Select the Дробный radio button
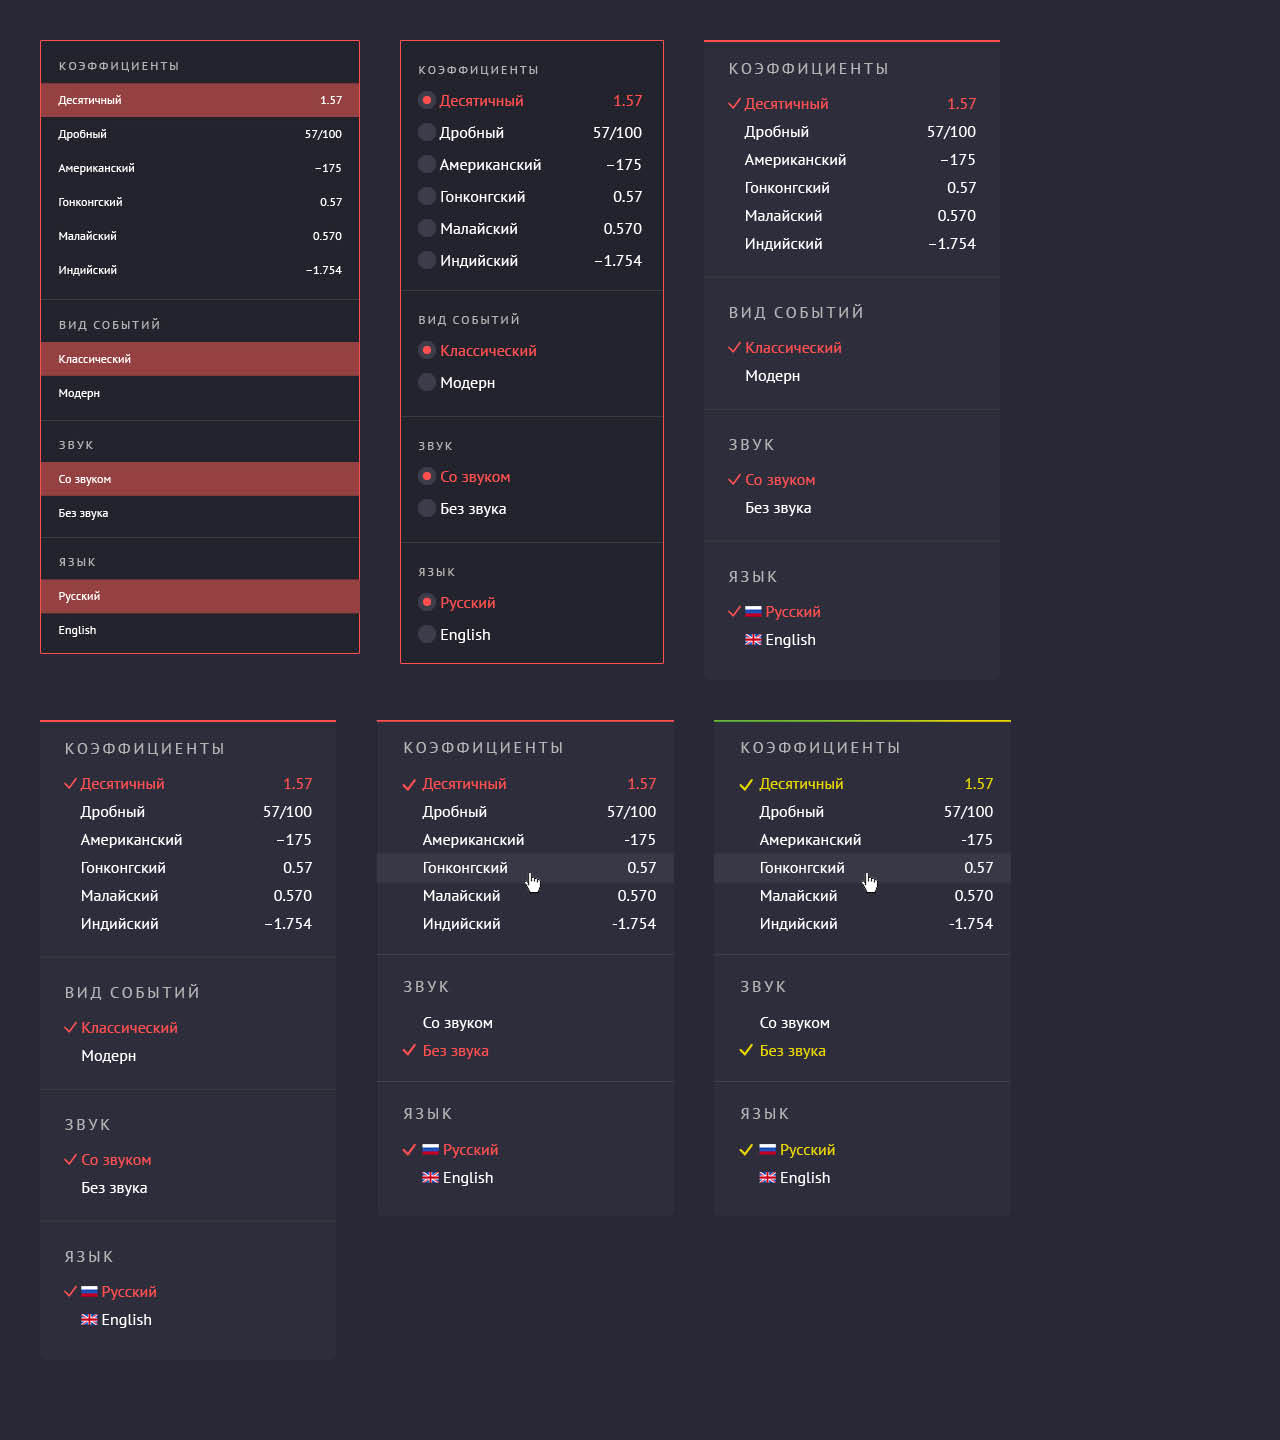This screenshot has width=1280, height=1440. (x=427, y=133)
